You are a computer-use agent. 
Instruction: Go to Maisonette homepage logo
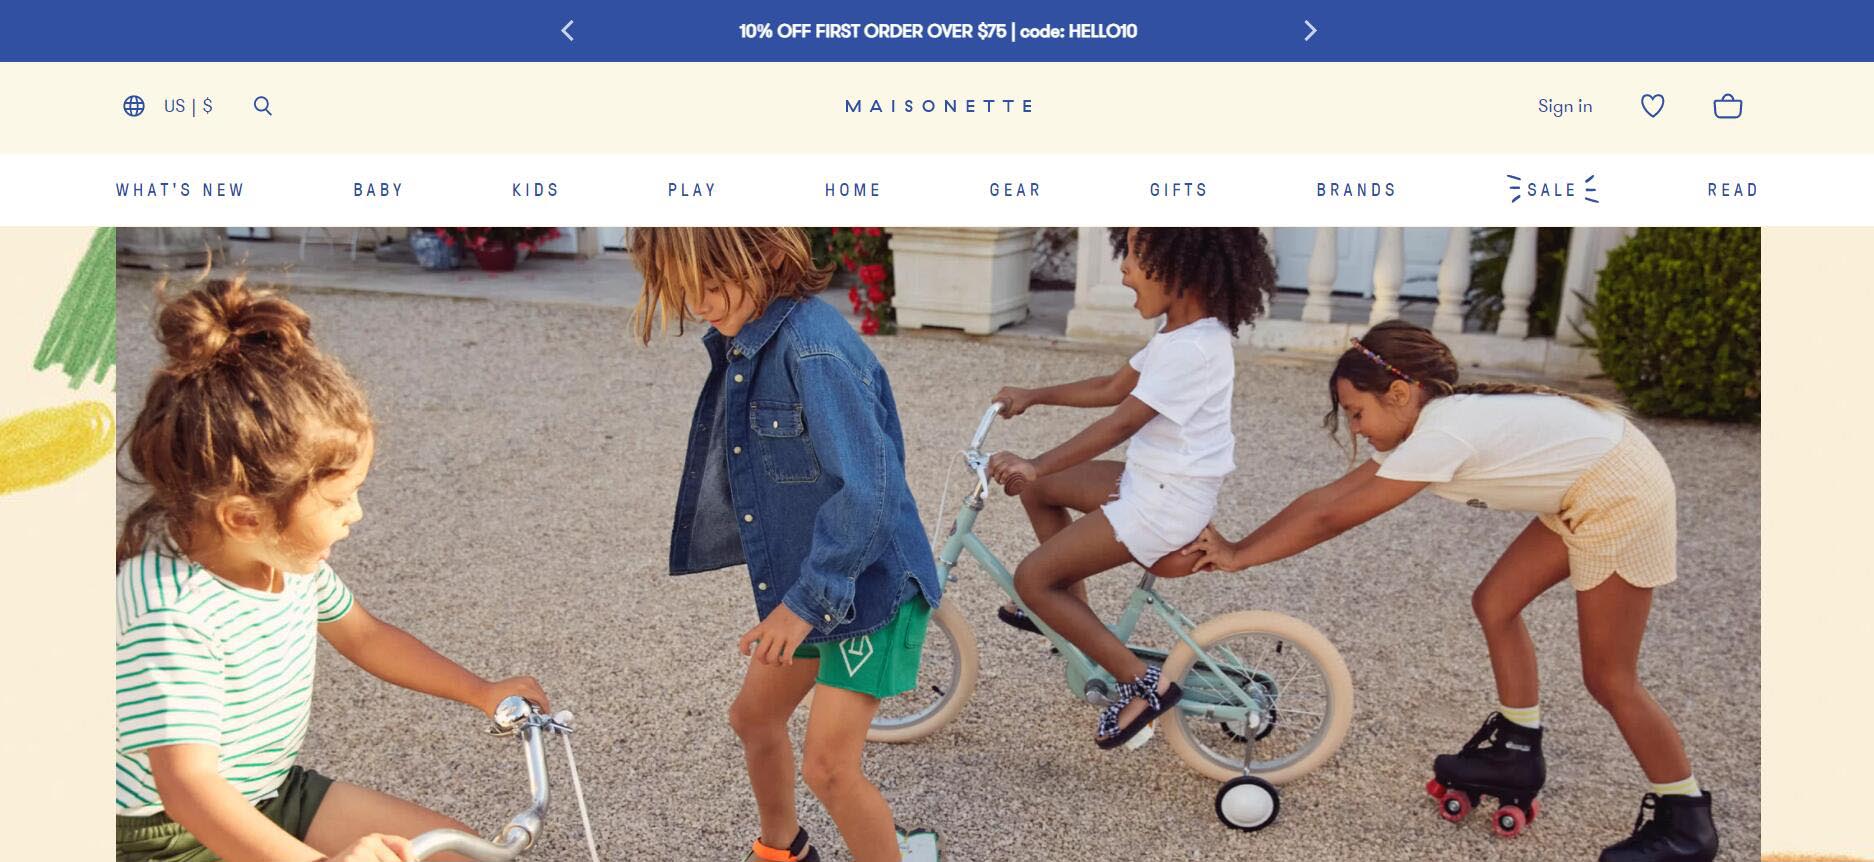pos(938,106)
